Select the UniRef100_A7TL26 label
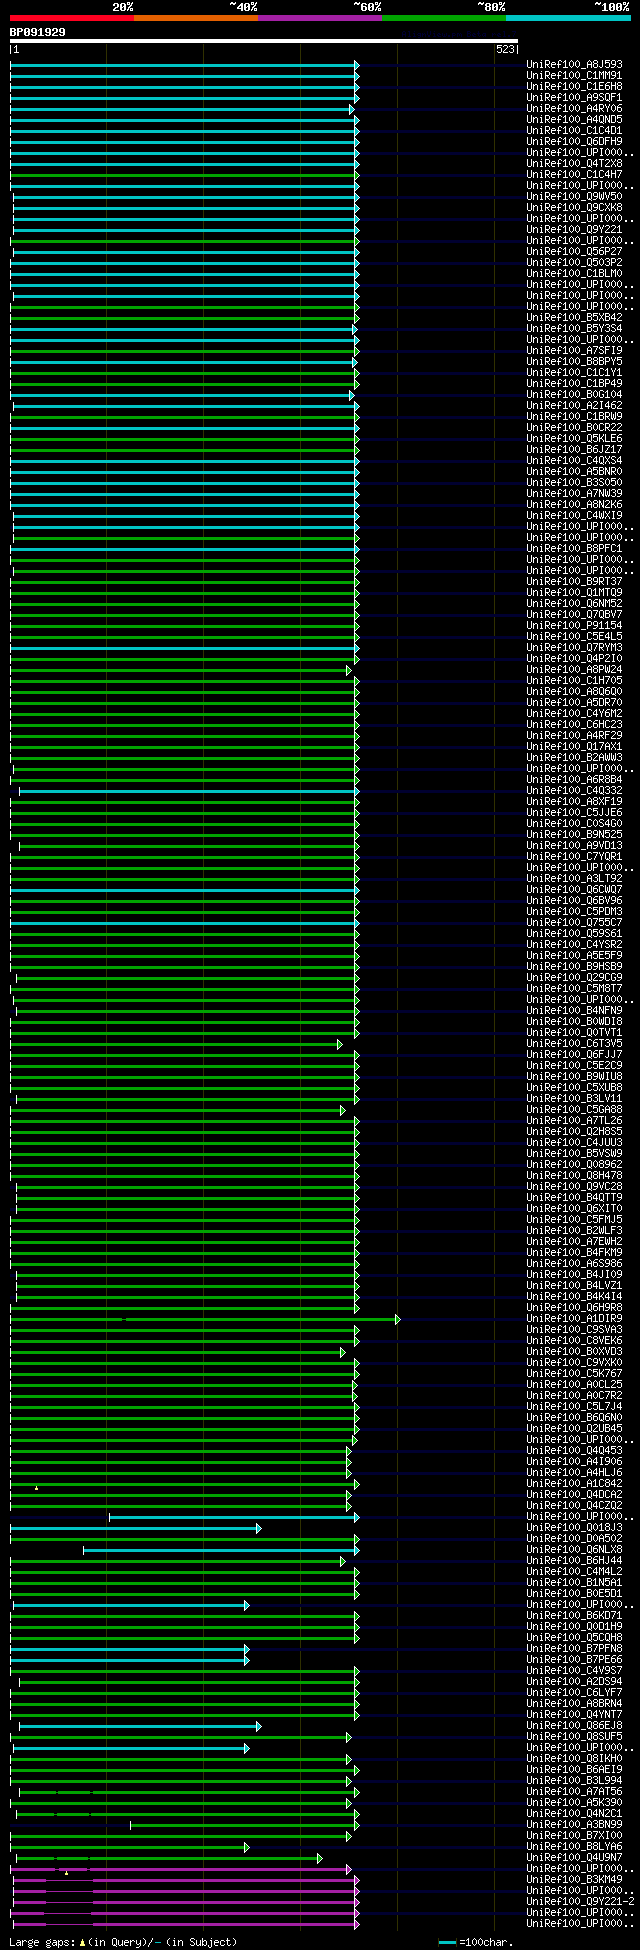The image size is (640, 1950). pos(574,1121)
